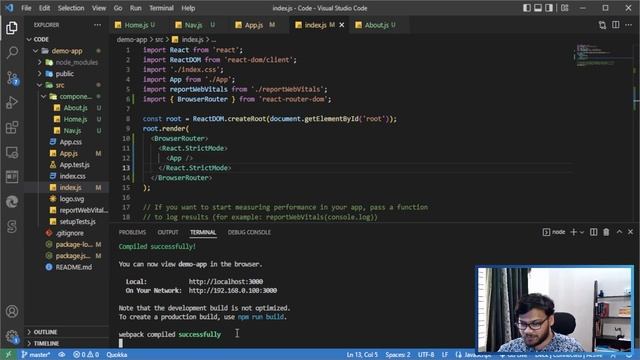Open the Help menu
The image size is (640, 360).
(x=188, y=8)
